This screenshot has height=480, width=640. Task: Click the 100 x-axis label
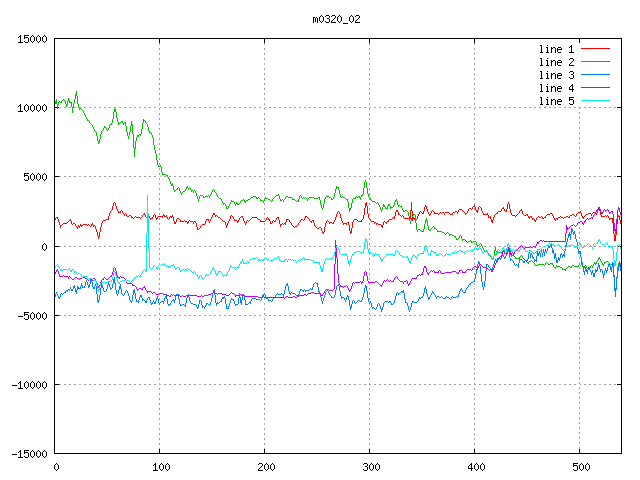161,467
